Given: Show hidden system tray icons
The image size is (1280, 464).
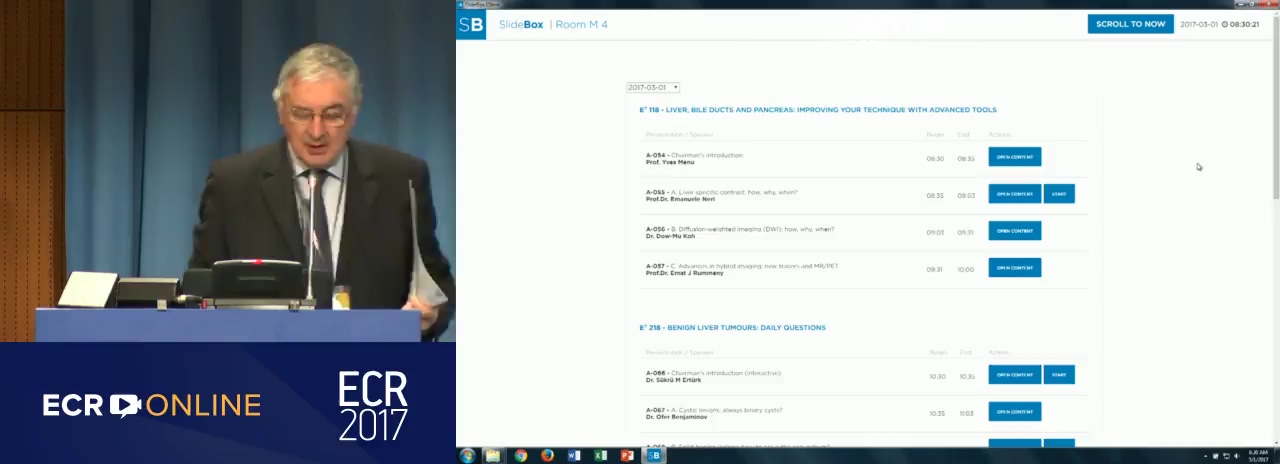Looking at the screenshot, I should 1205,456.
